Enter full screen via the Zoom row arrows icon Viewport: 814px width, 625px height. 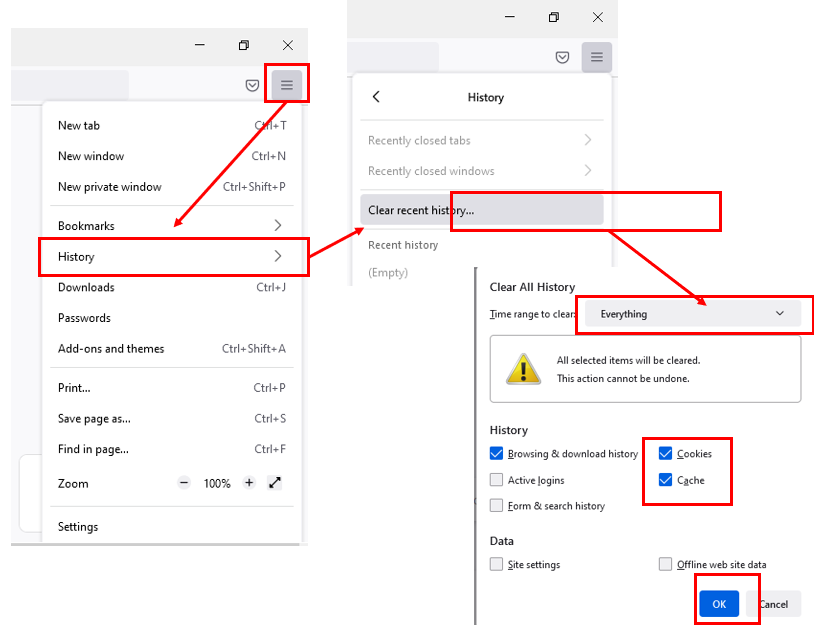275,483
